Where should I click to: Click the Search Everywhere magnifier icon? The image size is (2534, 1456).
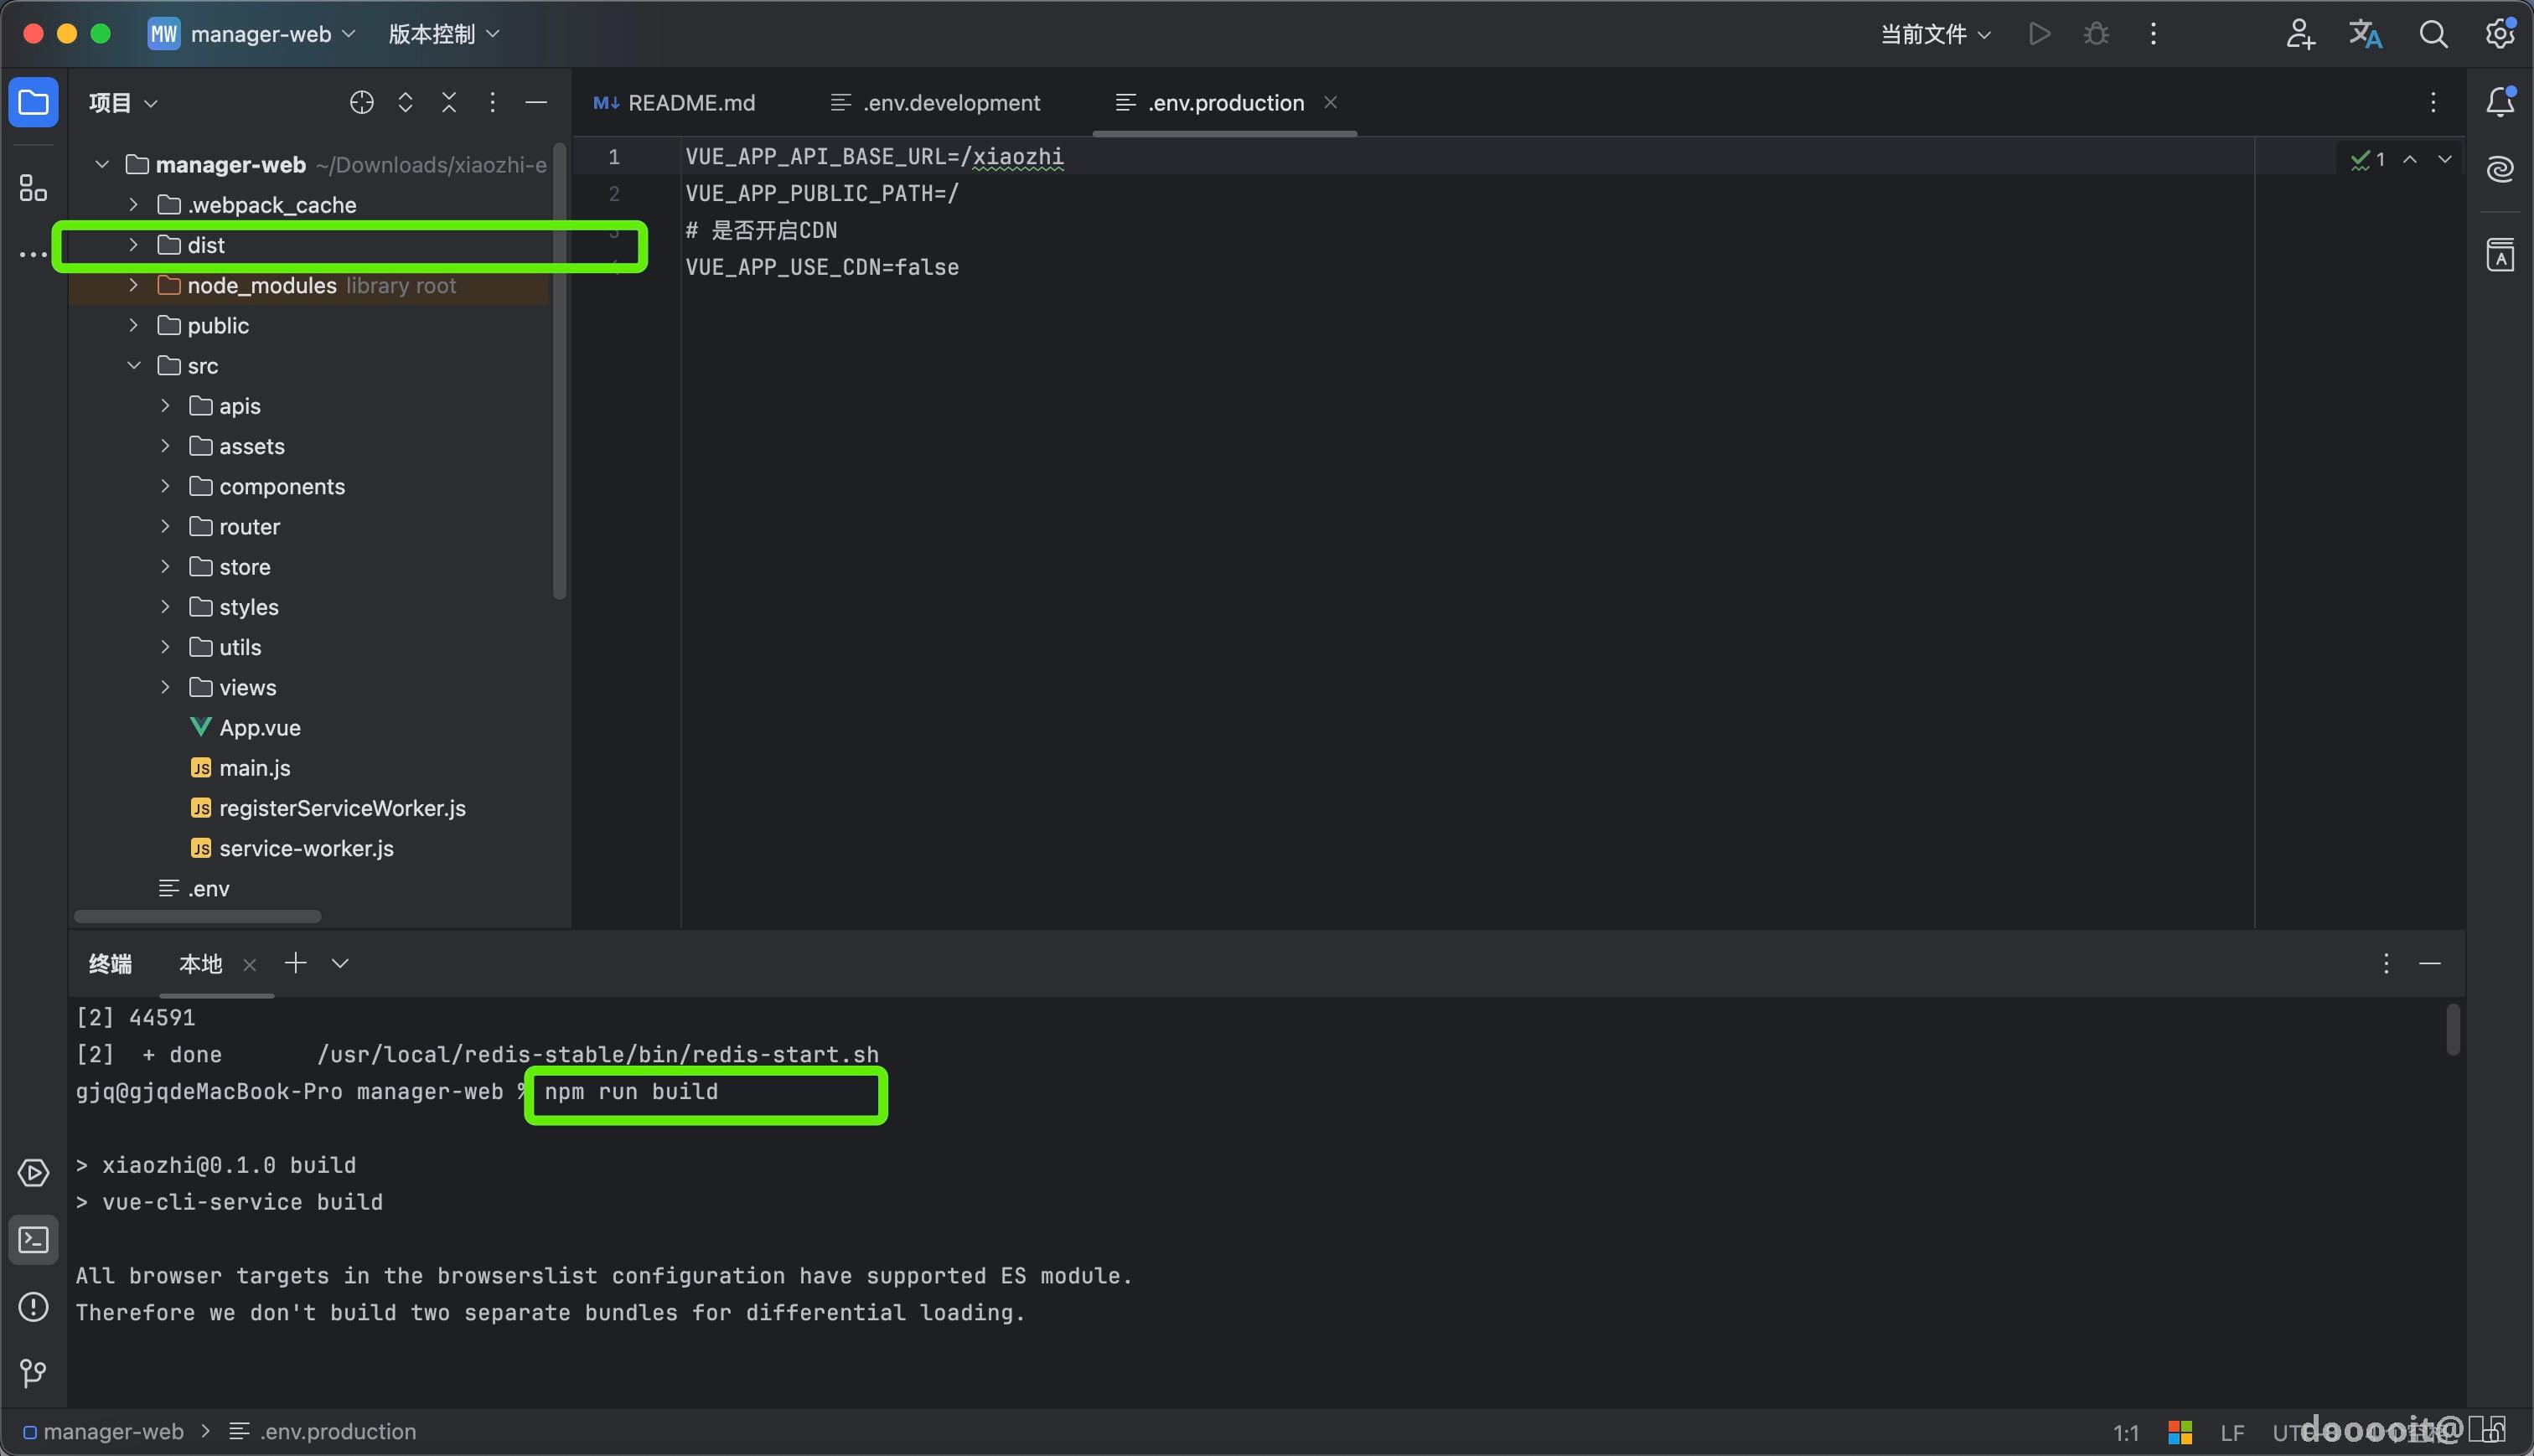click(2433, 35)
